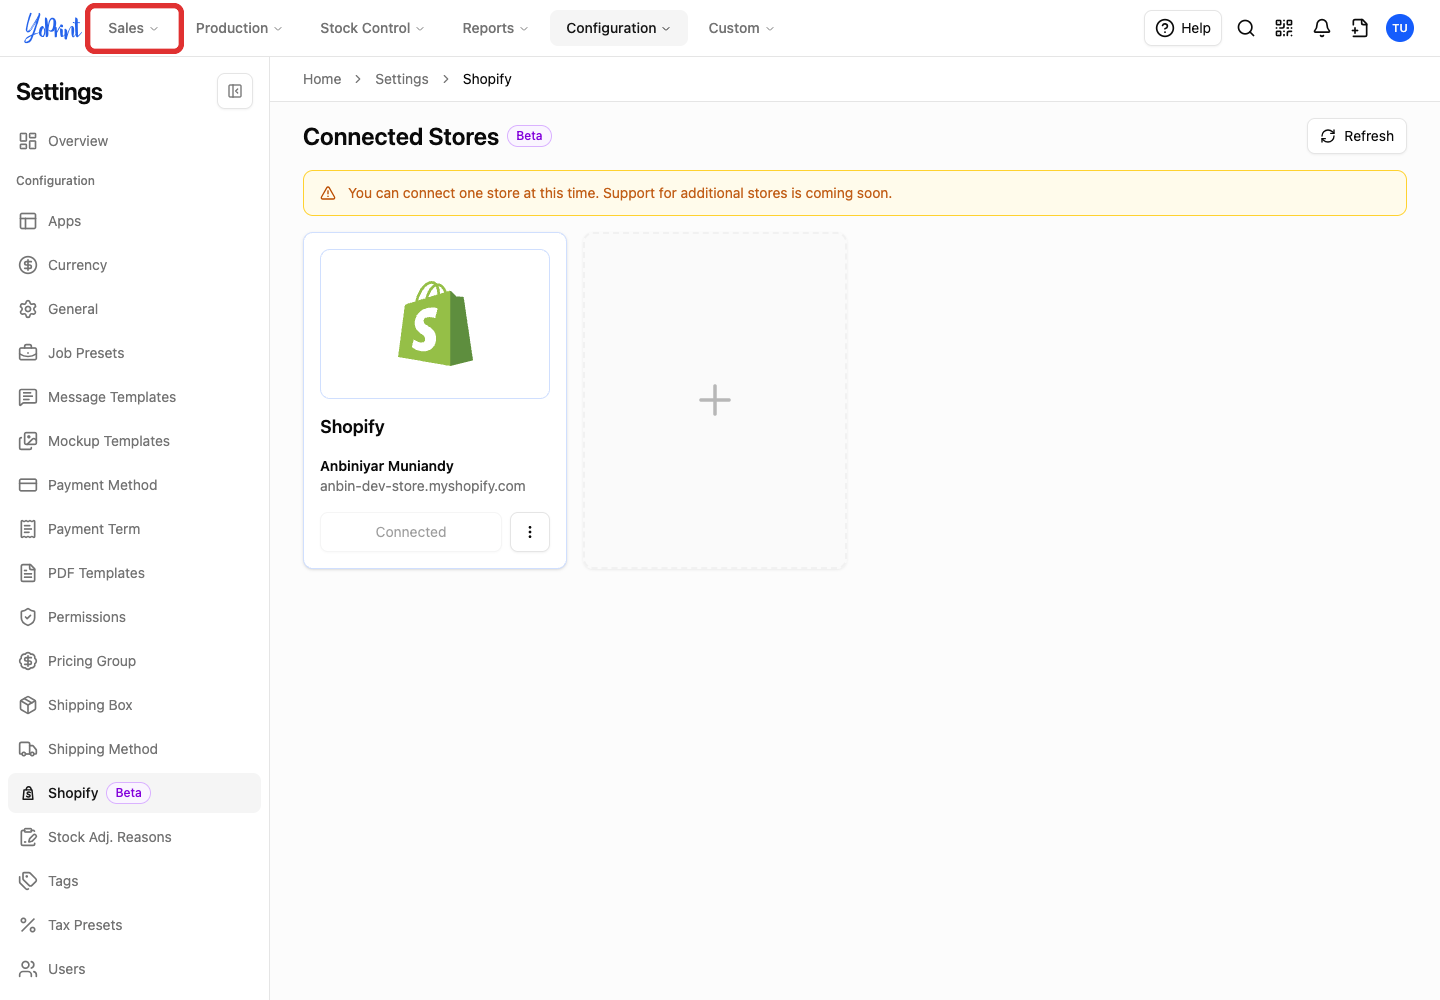Open the search icon in the top bar

(1246, 28)
